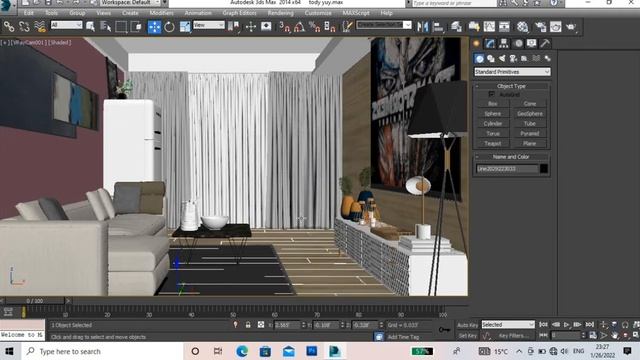The width and height of the screenshot is (640, 360).
Task: Toggle the 3D Snaps button
Action: tap(284, 27)
